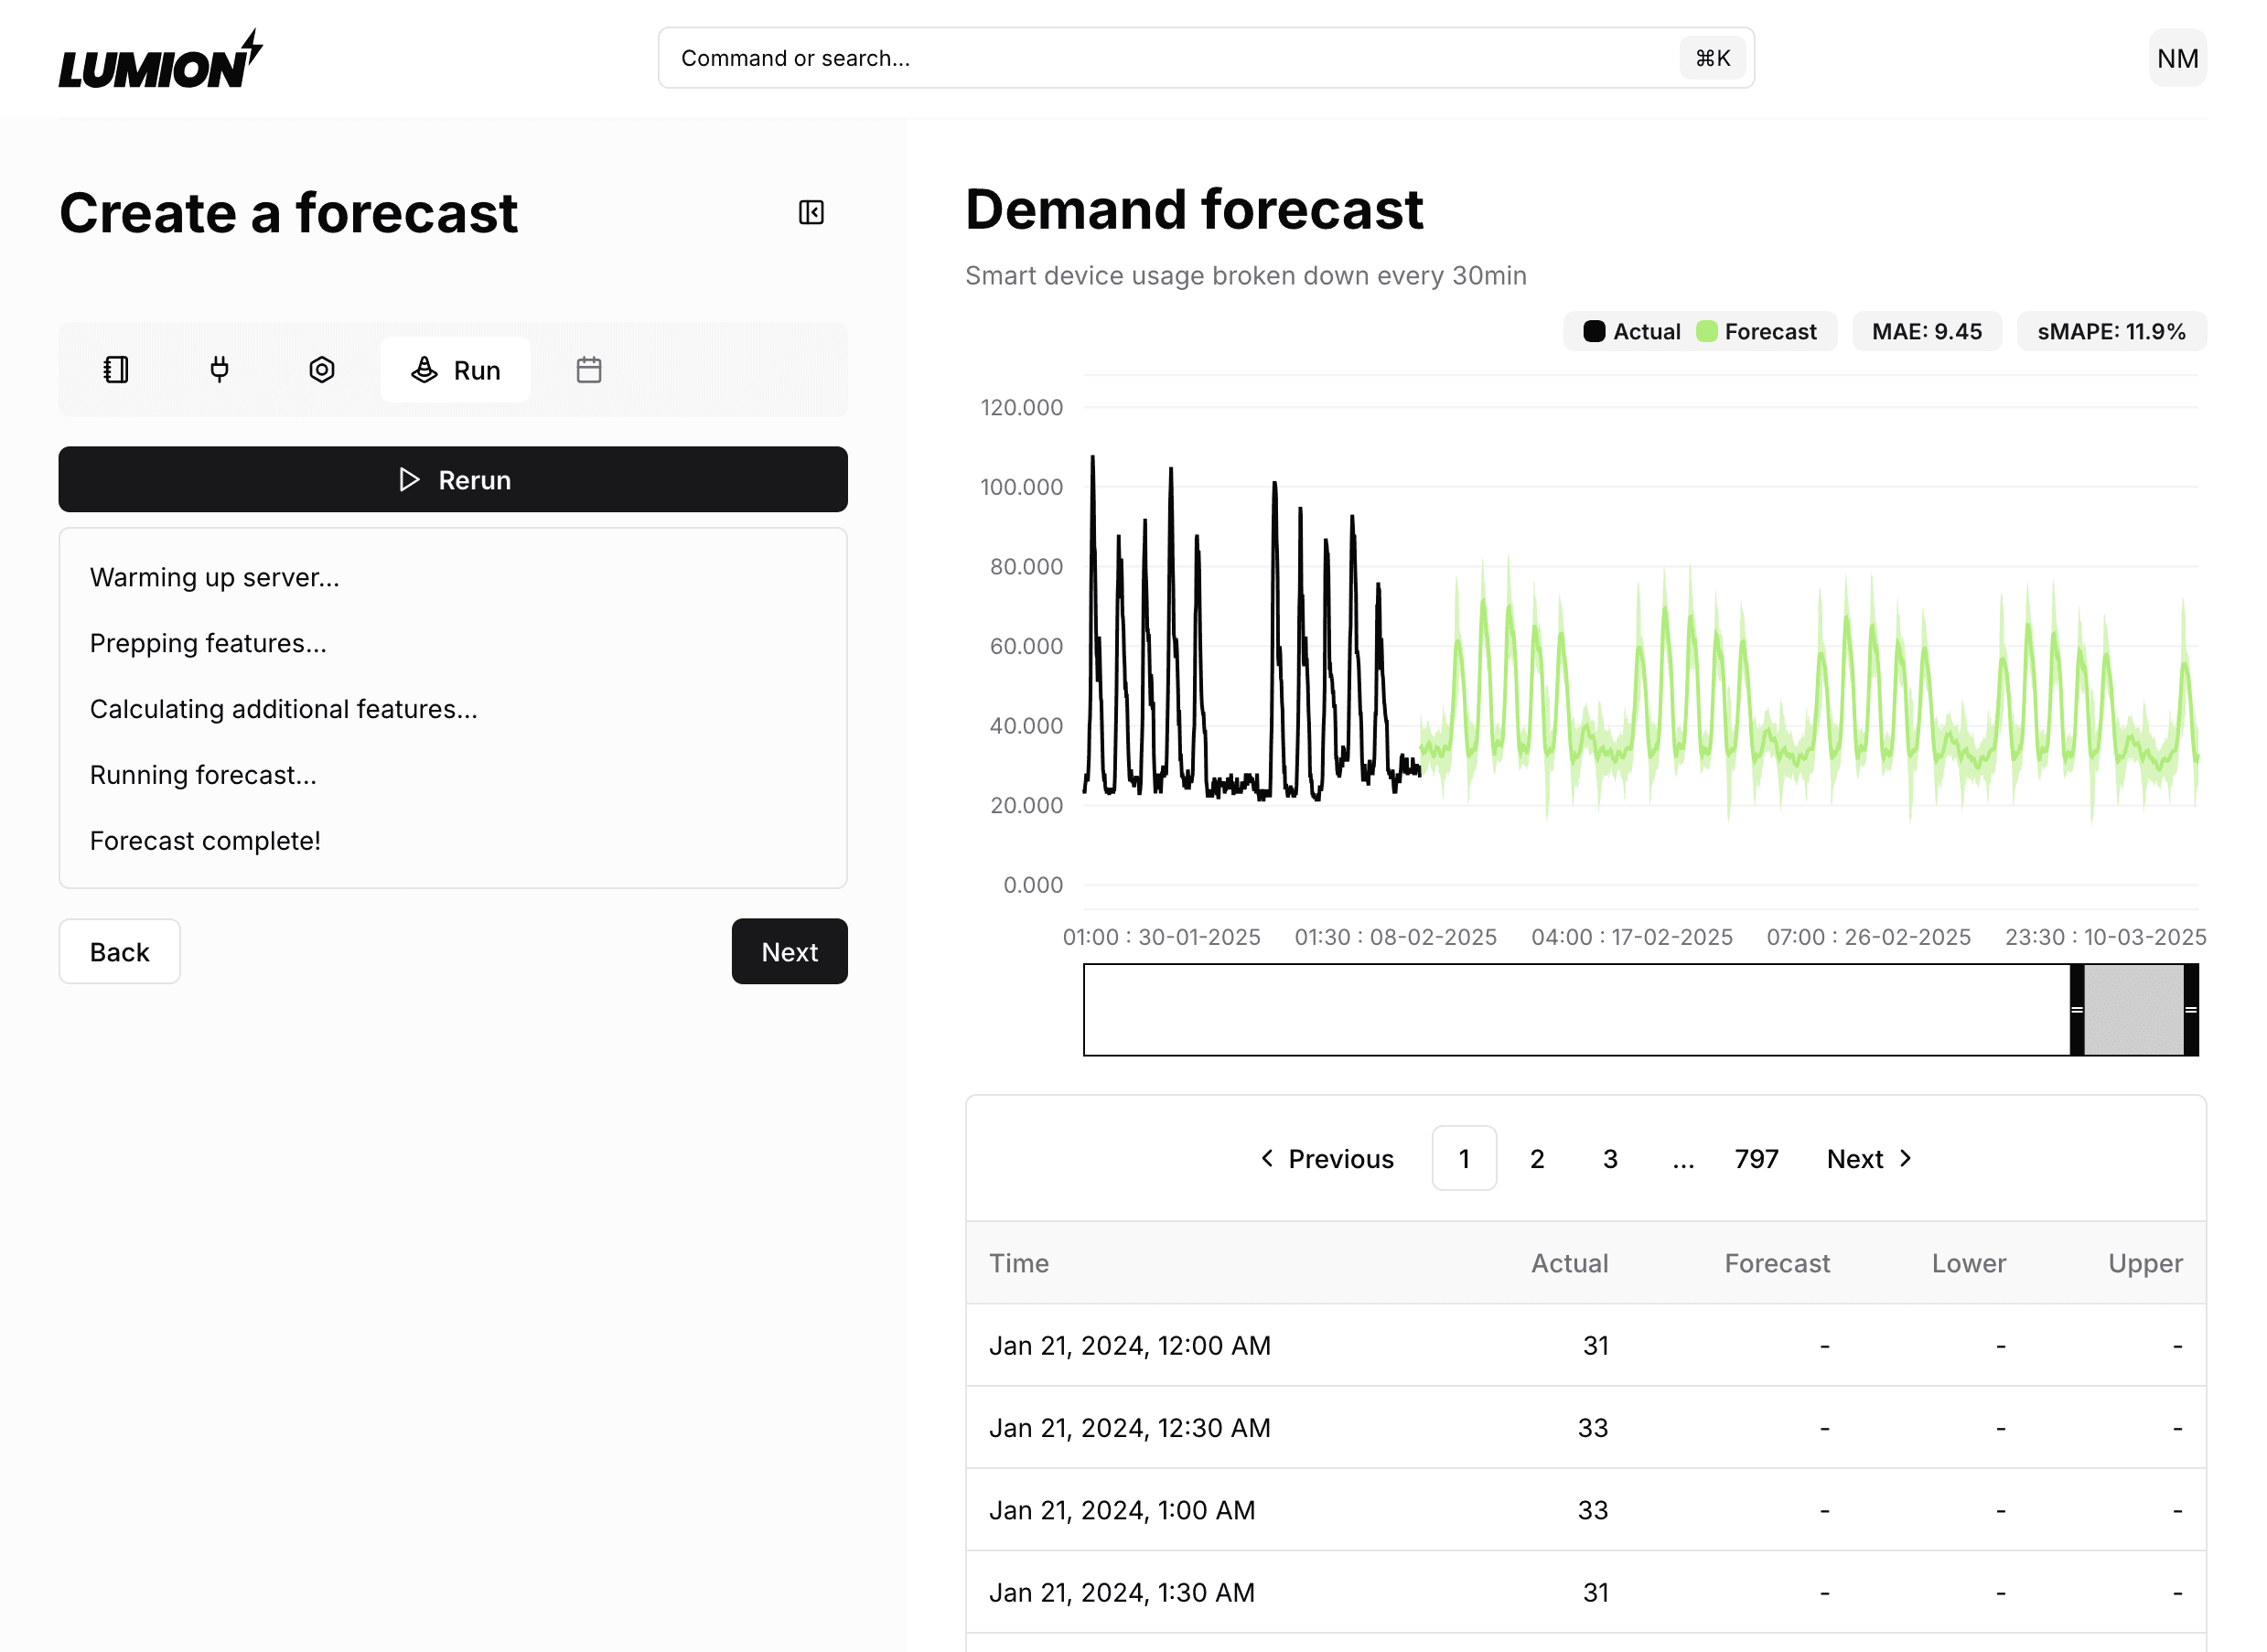Click the MAE: 9.45 badge
The width and height of the screenshot is (2267, 1652).
click(x=1927, y=332)
